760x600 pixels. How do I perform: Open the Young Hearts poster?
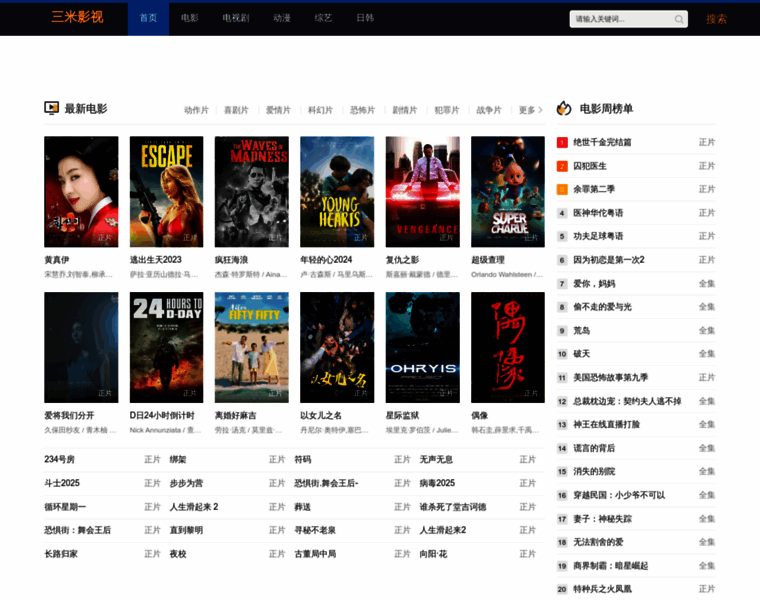(x=337, y=191)
